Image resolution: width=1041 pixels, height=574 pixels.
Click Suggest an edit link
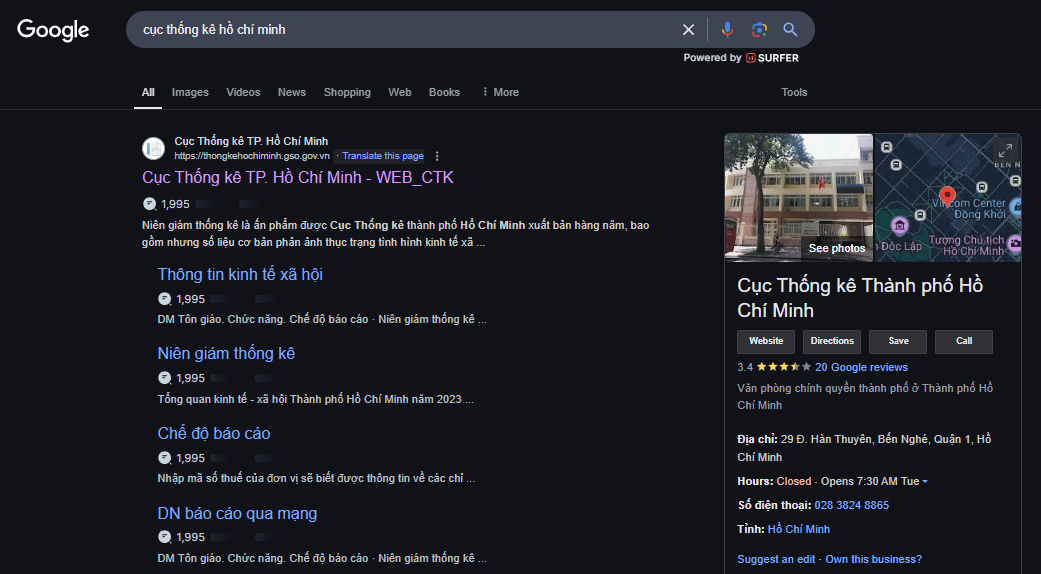776,559
